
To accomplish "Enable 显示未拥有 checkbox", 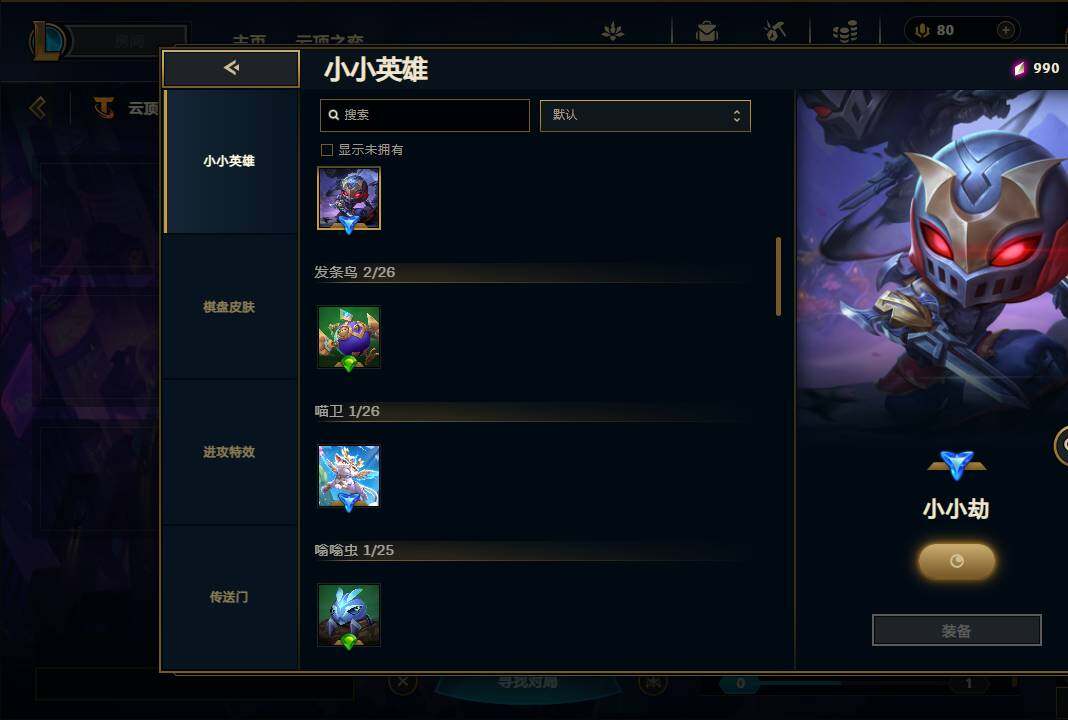I will (x=327, y=150).
